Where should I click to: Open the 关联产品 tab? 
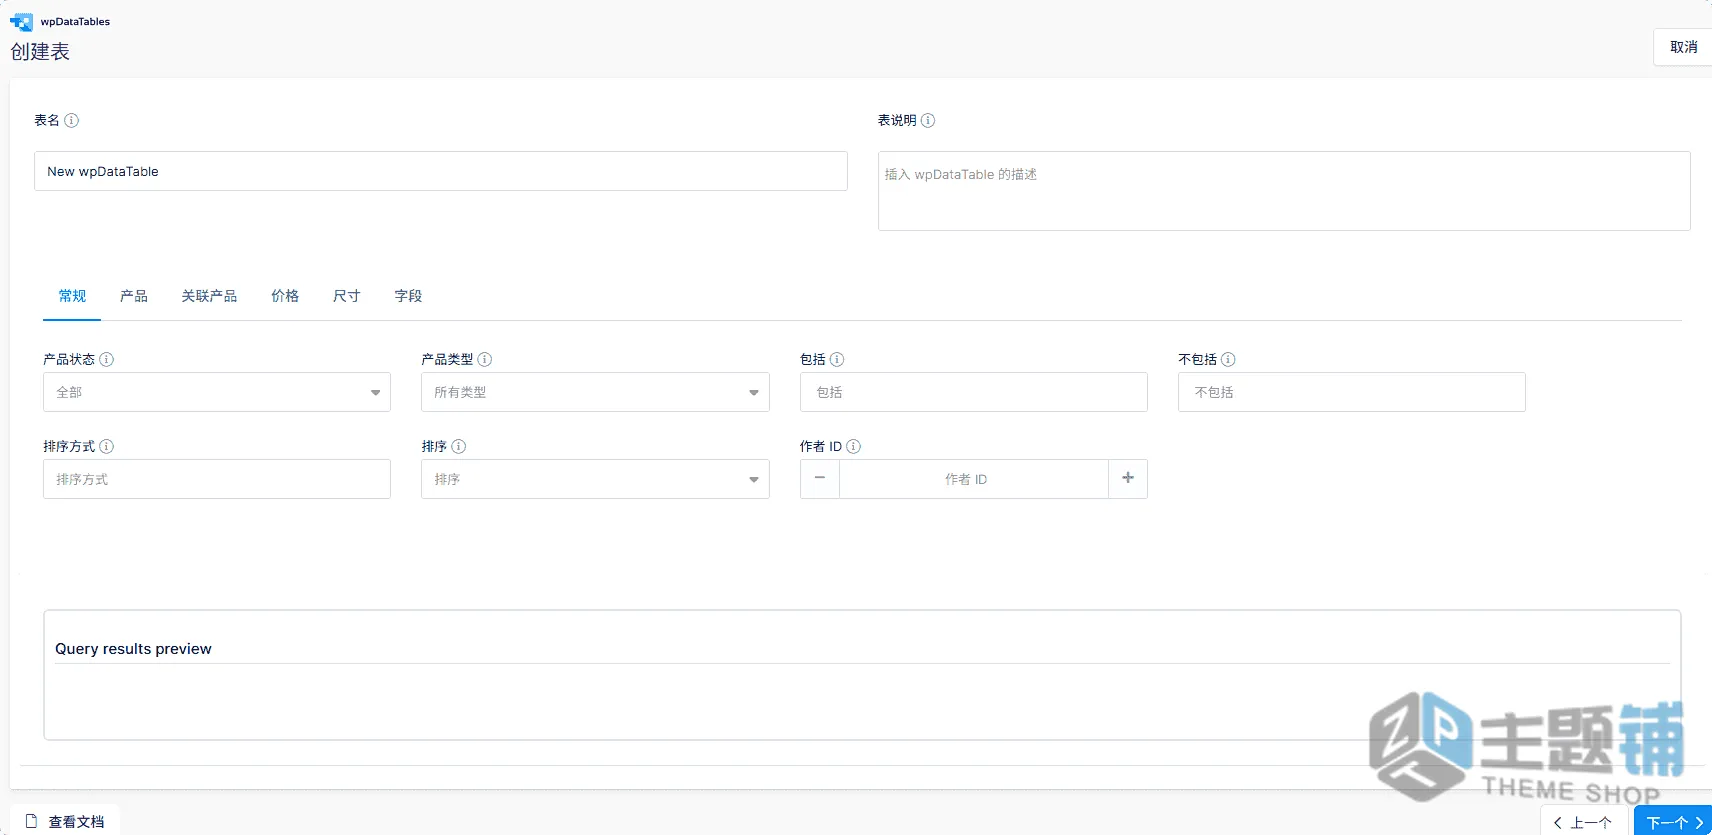pos(209,296)
